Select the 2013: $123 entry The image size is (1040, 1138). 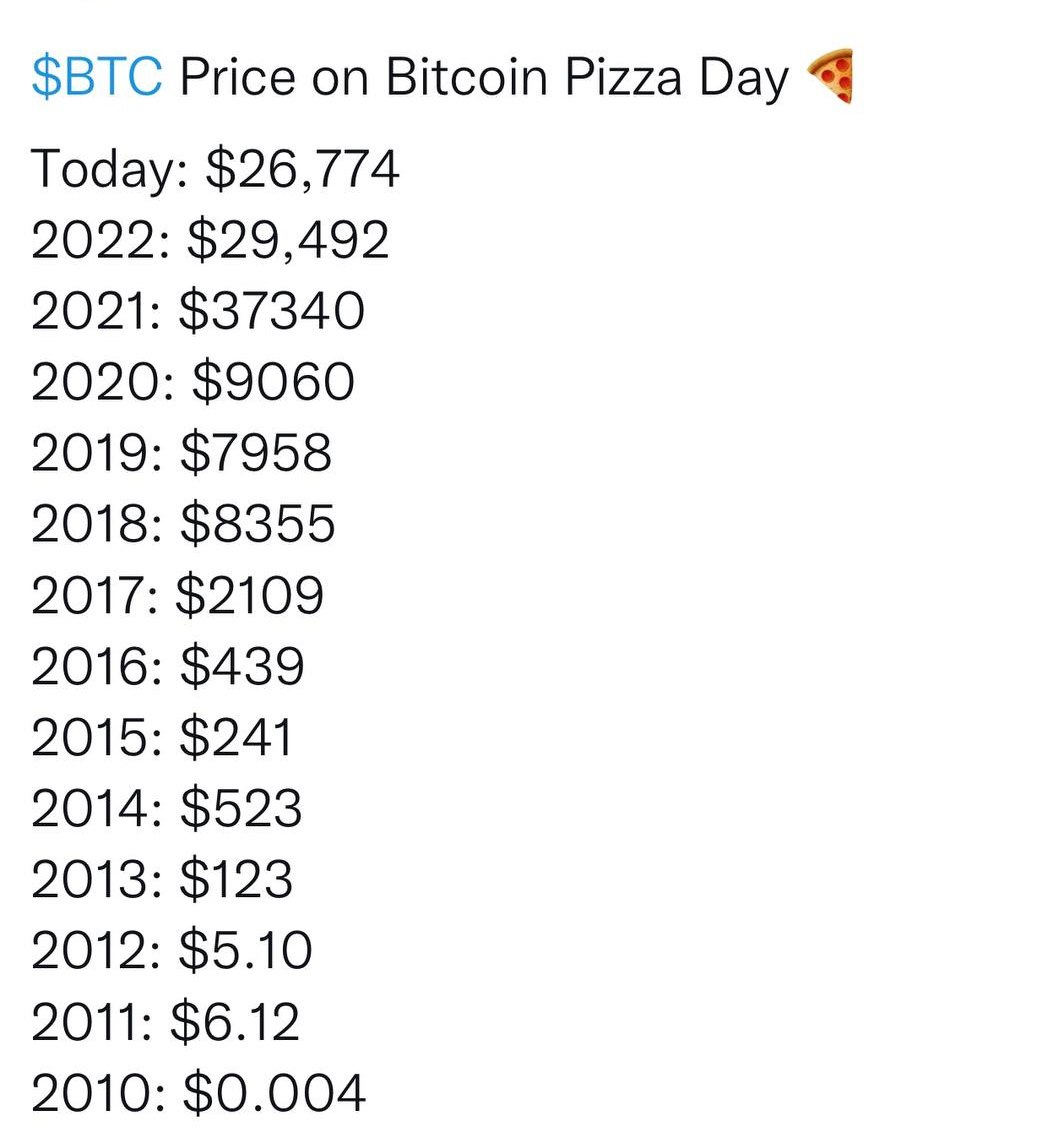(162, 879)
